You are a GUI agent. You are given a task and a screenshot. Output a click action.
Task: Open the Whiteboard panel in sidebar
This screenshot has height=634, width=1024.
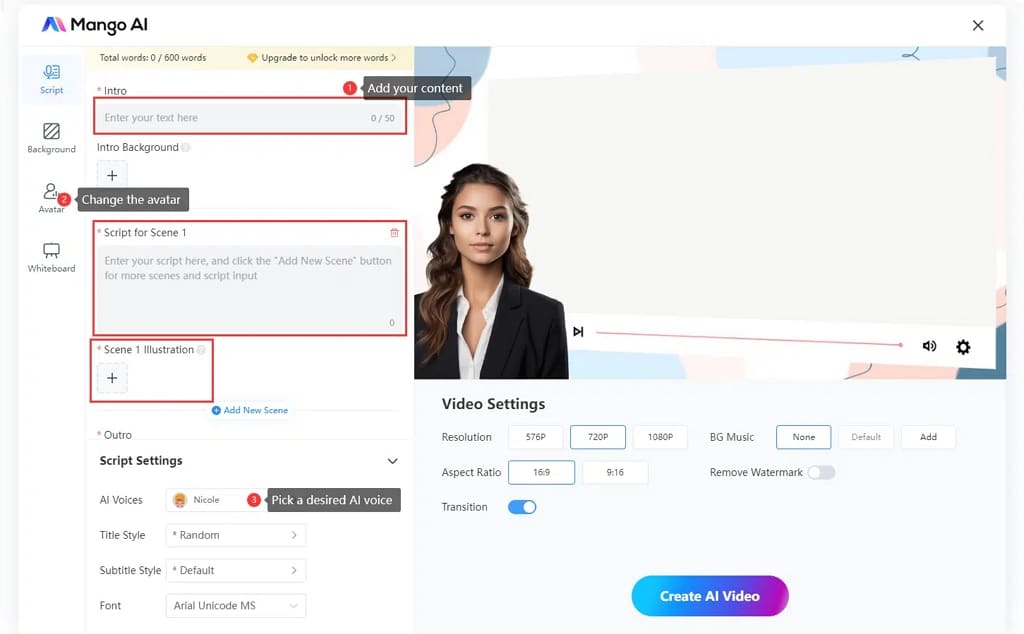(x=52, y=257)
